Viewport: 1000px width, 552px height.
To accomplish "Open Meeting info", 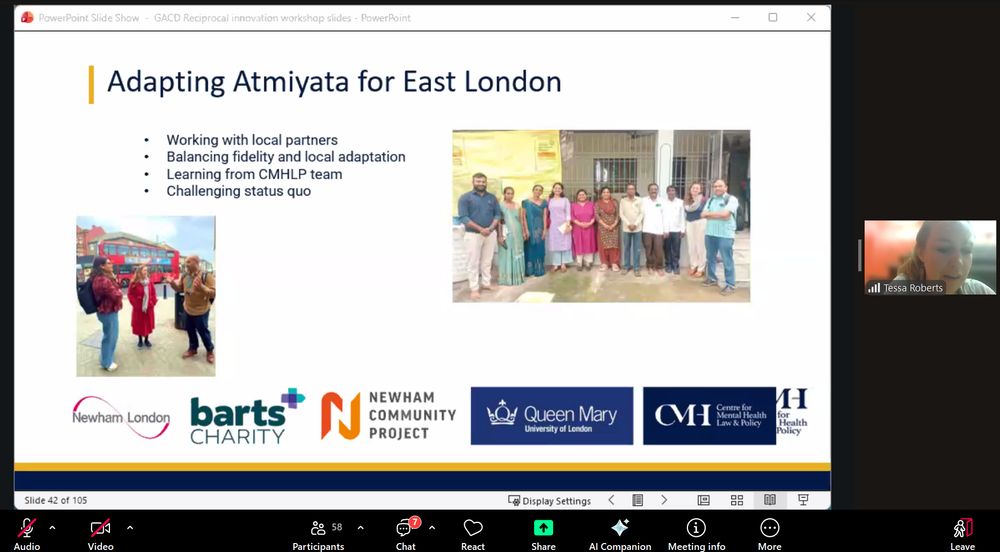I will coord(696,534).
